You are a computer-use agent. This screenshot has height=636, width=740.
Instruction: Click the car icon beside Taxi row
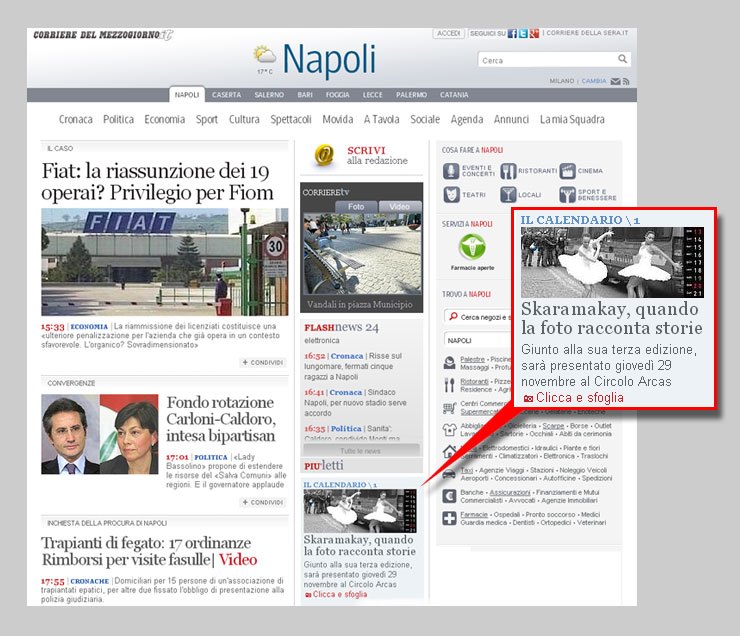point(449,474)
